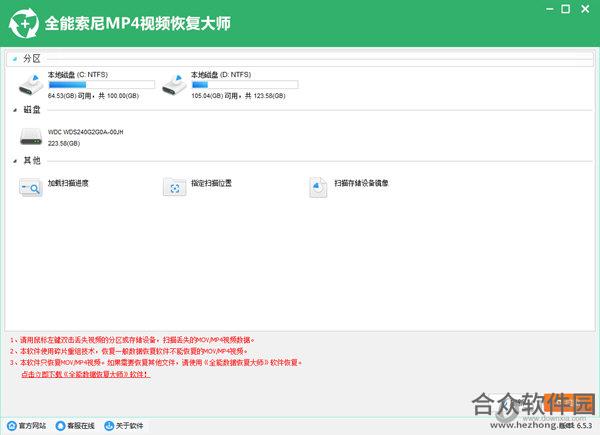Open the 扫描存储设备镜像 file icon
This screenshot has height=435, width=600.
318,187
